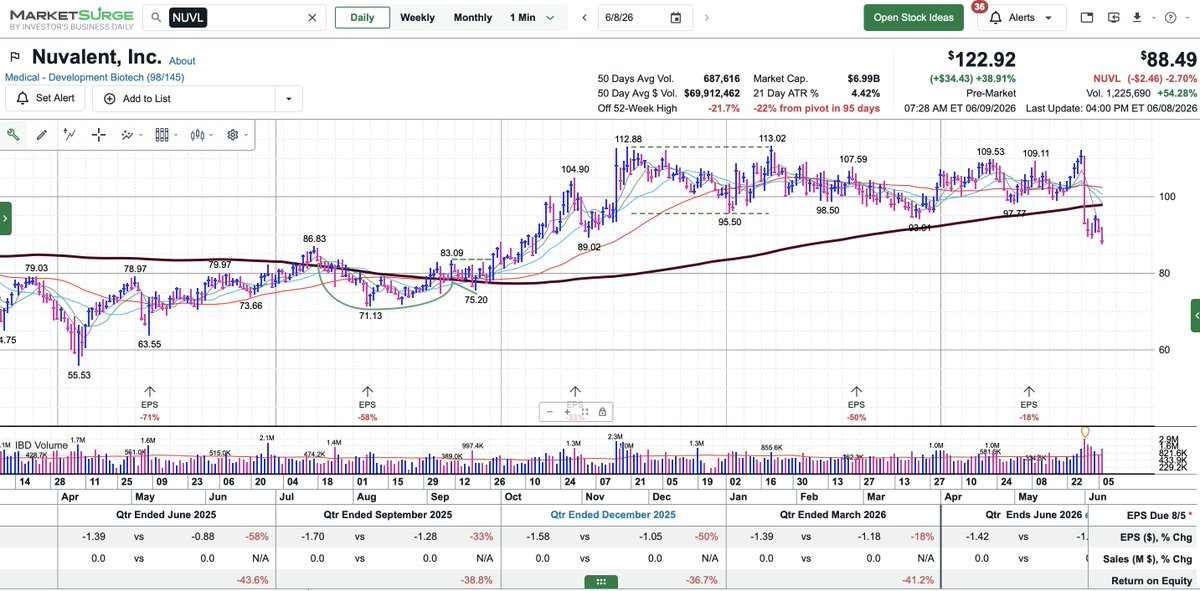Click the panel layout window icon

tap(1087, 18)
